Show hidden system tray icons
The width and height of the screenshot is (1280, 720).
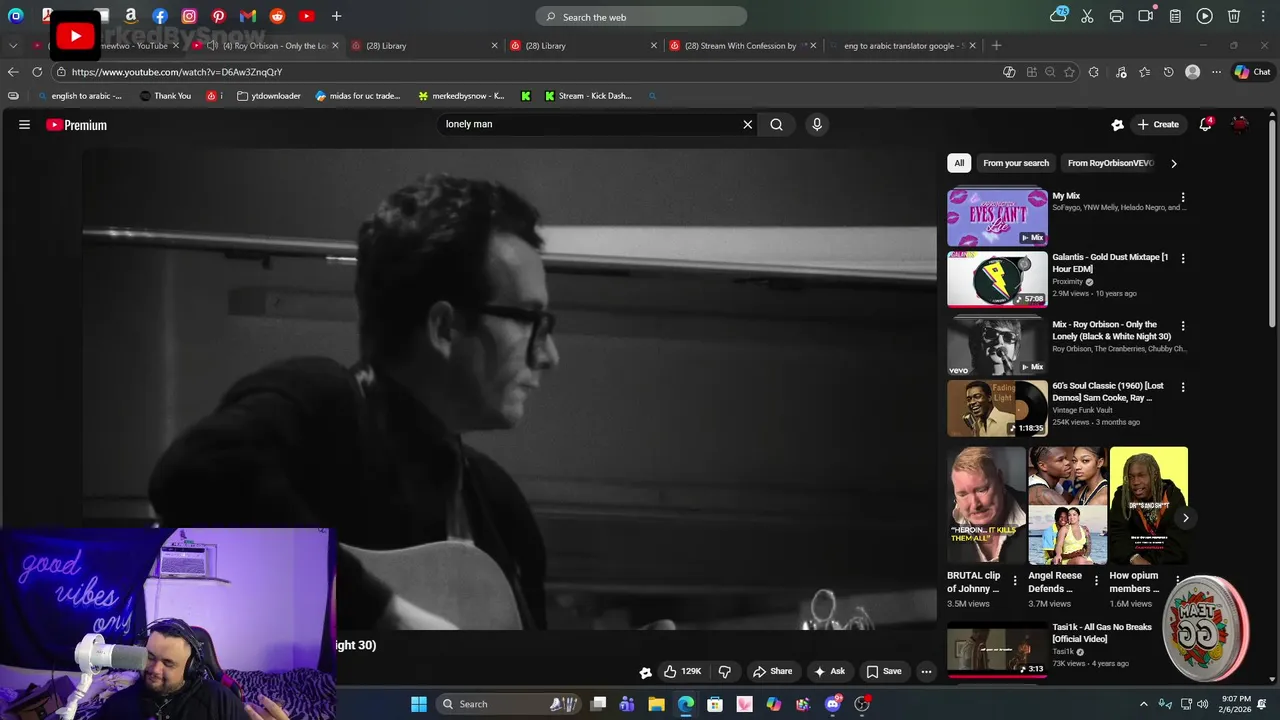[1144, 704]
